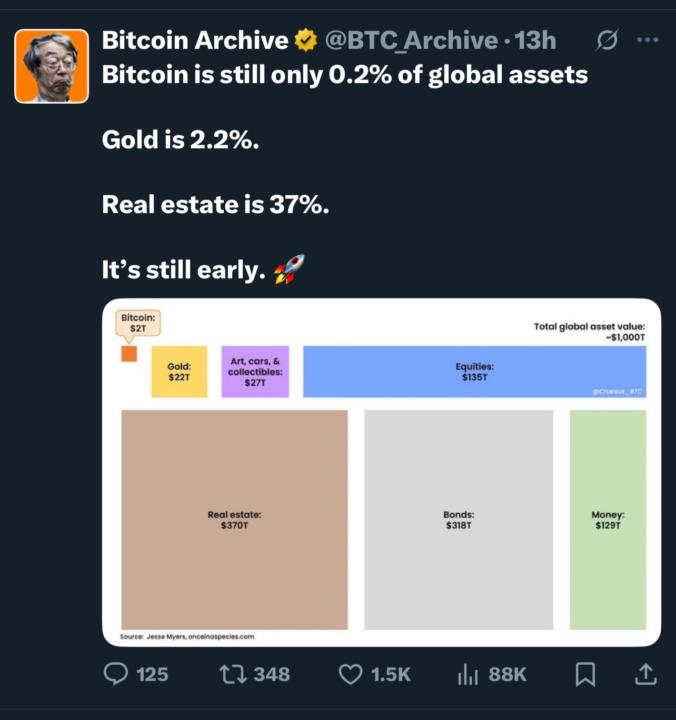Click the blue Equities $135T block

(x=474, y=371)
